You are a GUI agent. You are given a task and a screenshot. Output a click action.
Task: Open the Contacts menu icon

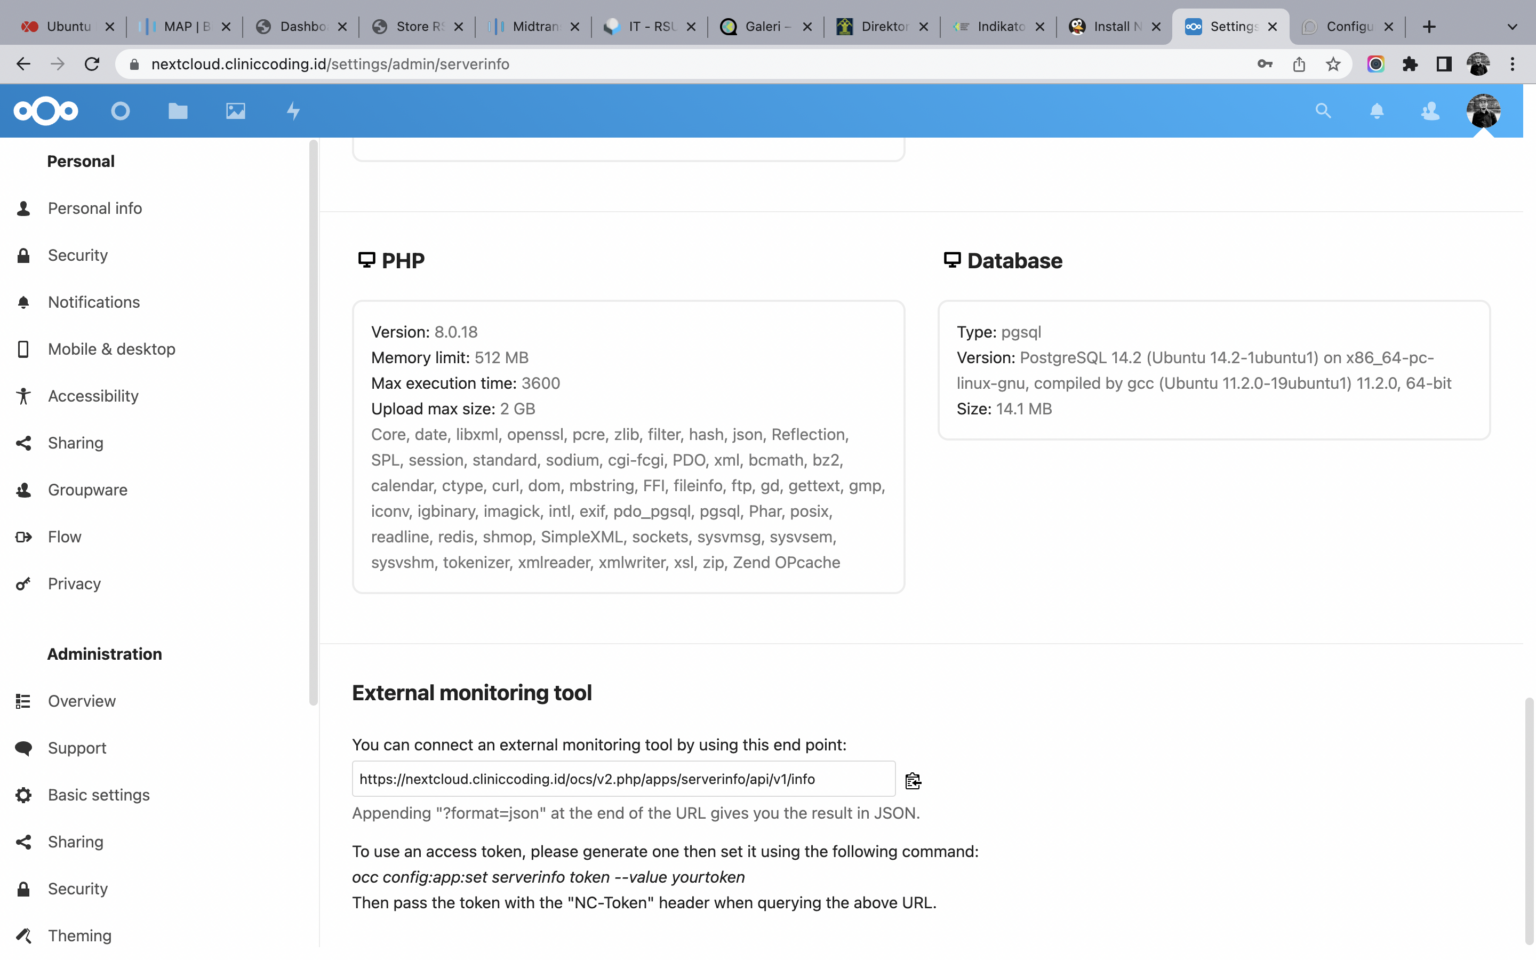(1430, 111)
